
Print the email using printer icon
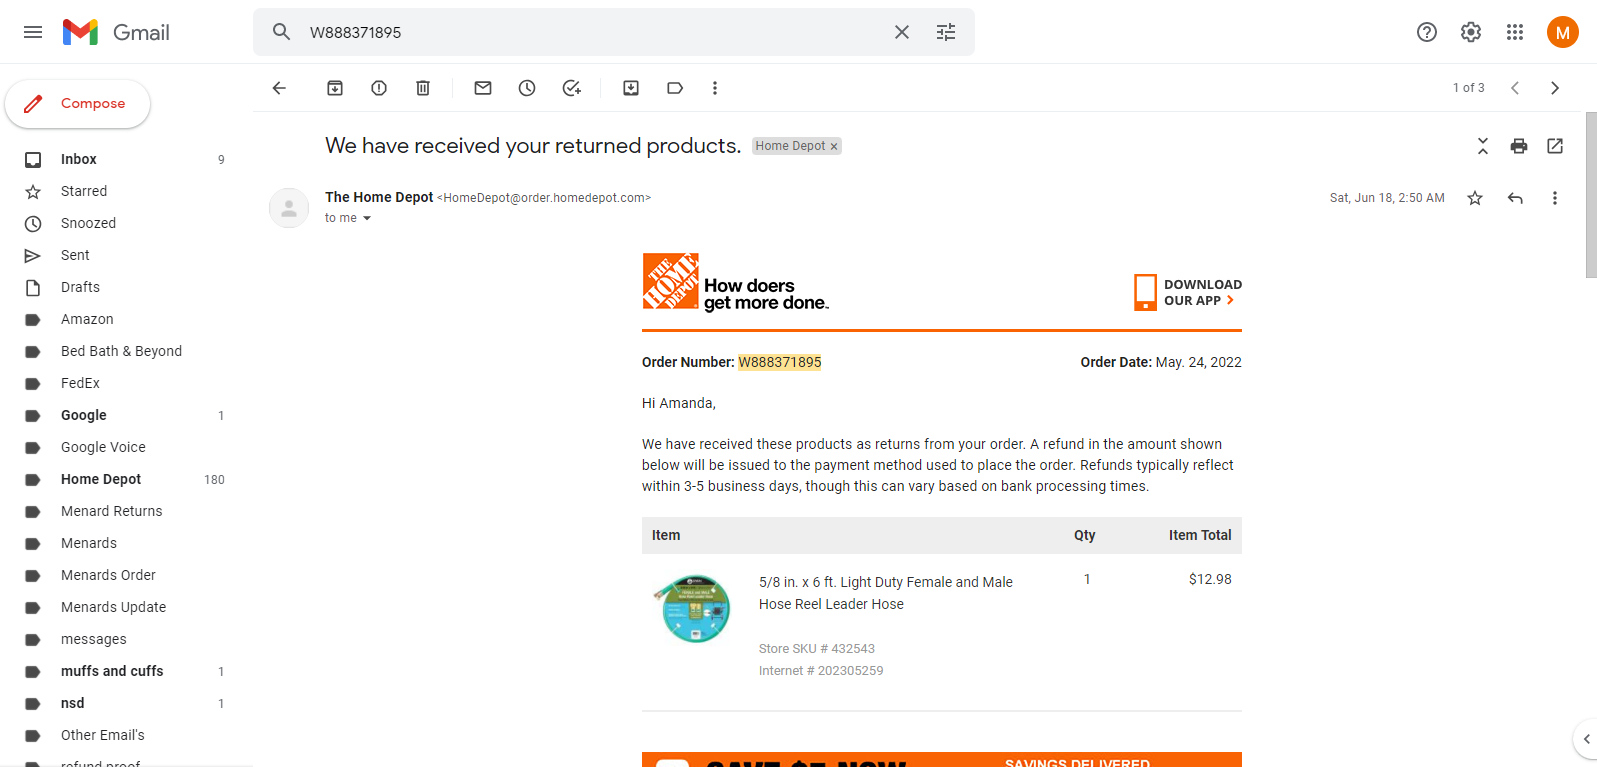[1519, 146]
